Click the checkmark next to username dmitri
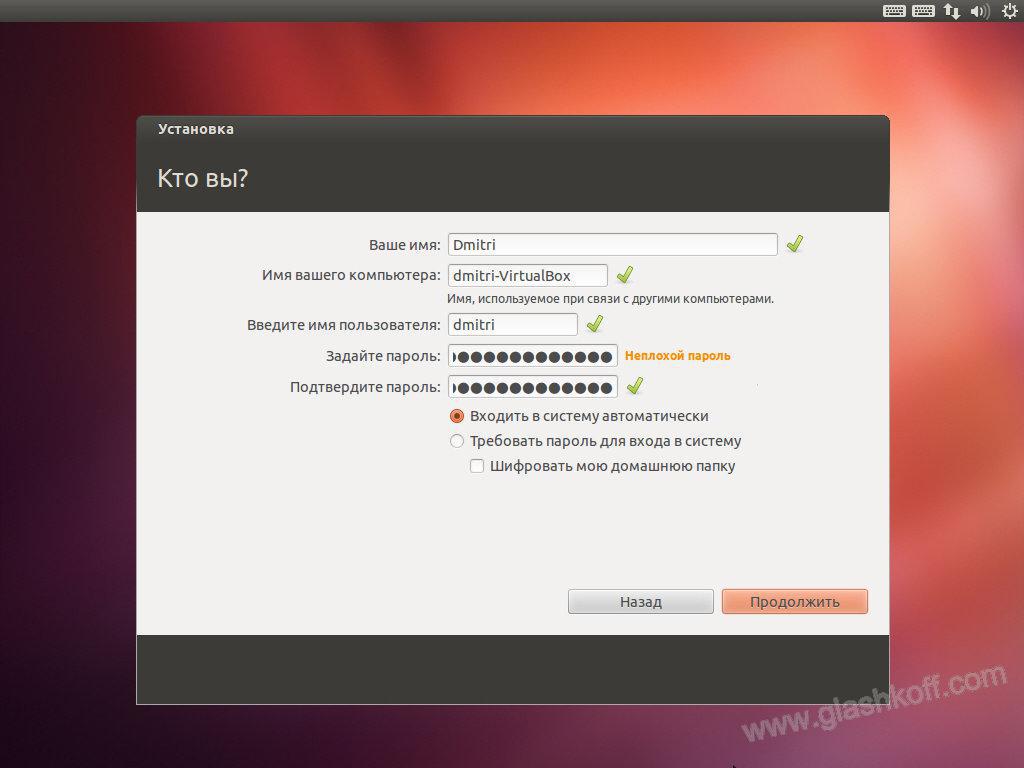Viewport: 1024px width, 768px height. point(595,323)
